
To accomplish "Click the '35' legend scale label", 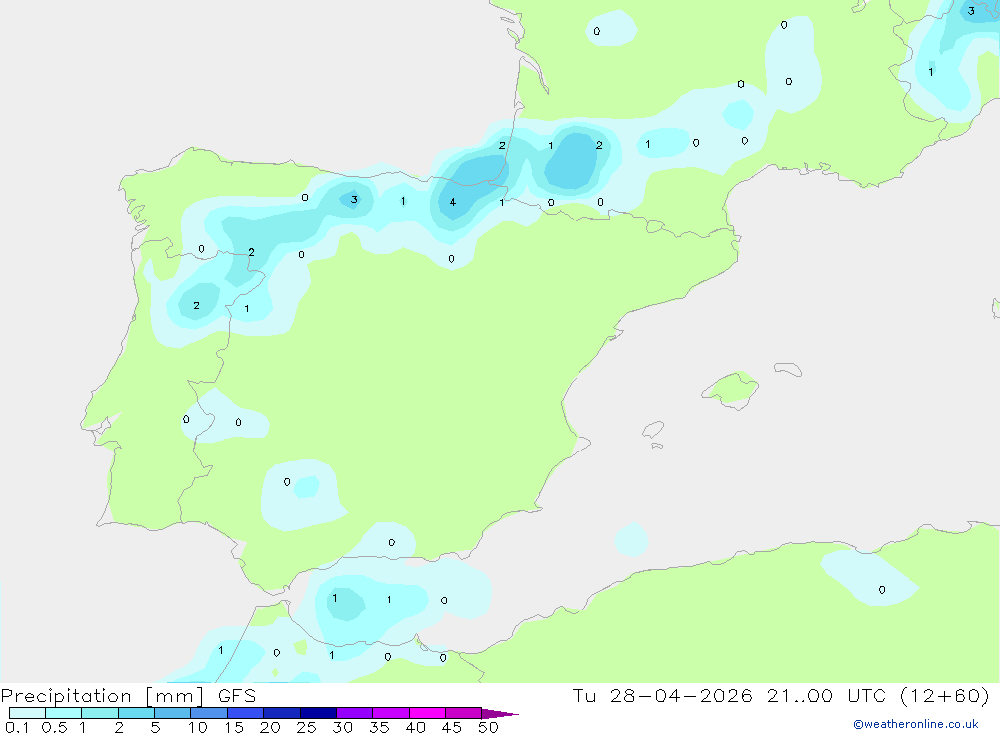I will click(379, 727).
